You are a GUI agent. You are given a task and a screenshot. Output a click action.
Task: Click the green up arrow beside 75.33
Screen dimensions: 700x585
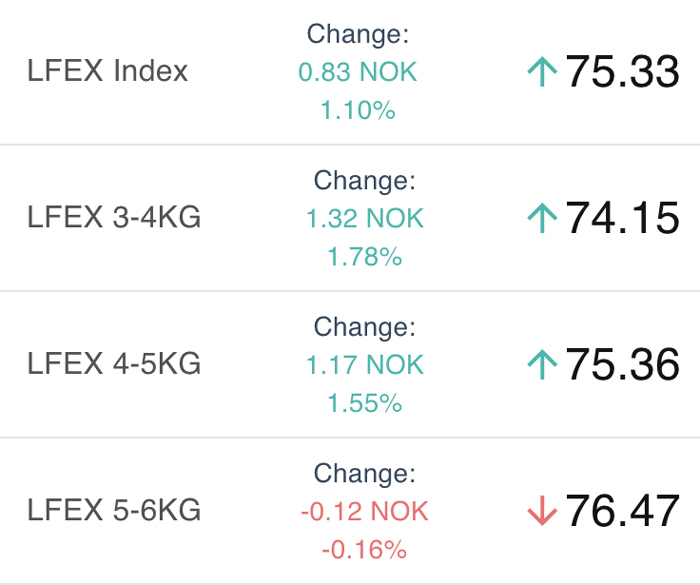pyautogui.click(x=542, y=71)
